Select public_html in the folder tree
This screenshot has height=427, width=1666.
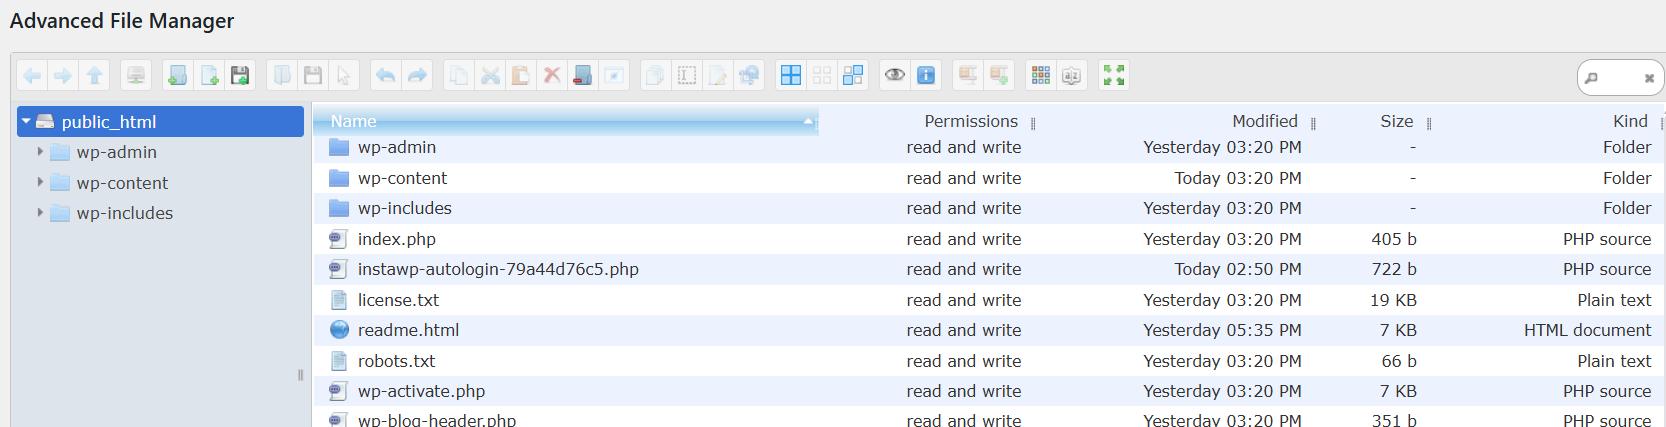(161, 121)
